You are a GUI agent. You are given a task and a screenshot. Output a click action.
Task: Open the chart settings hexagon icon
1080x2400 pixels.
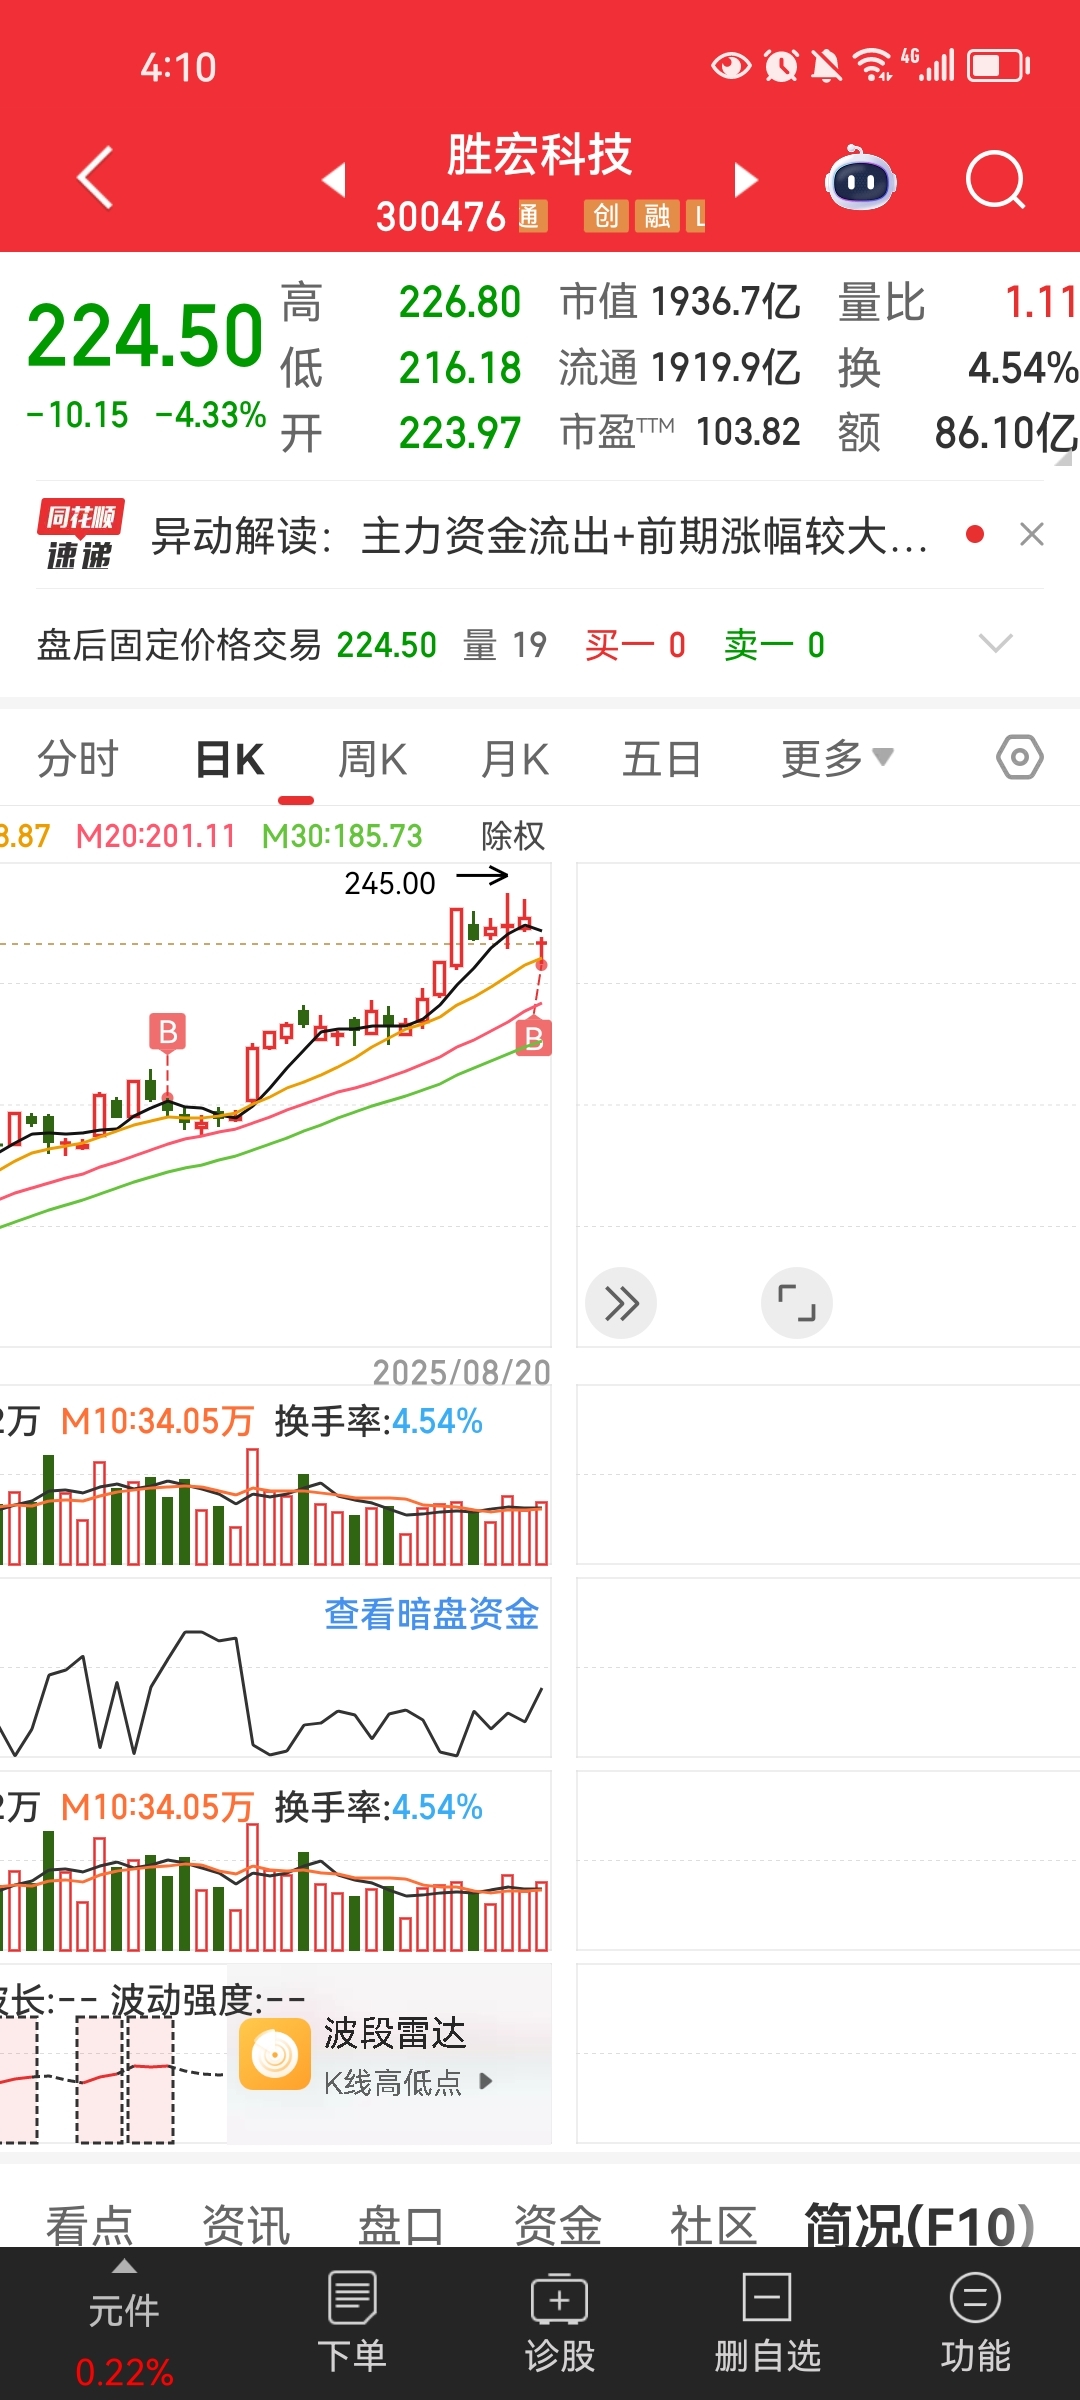pos(1020,758)
